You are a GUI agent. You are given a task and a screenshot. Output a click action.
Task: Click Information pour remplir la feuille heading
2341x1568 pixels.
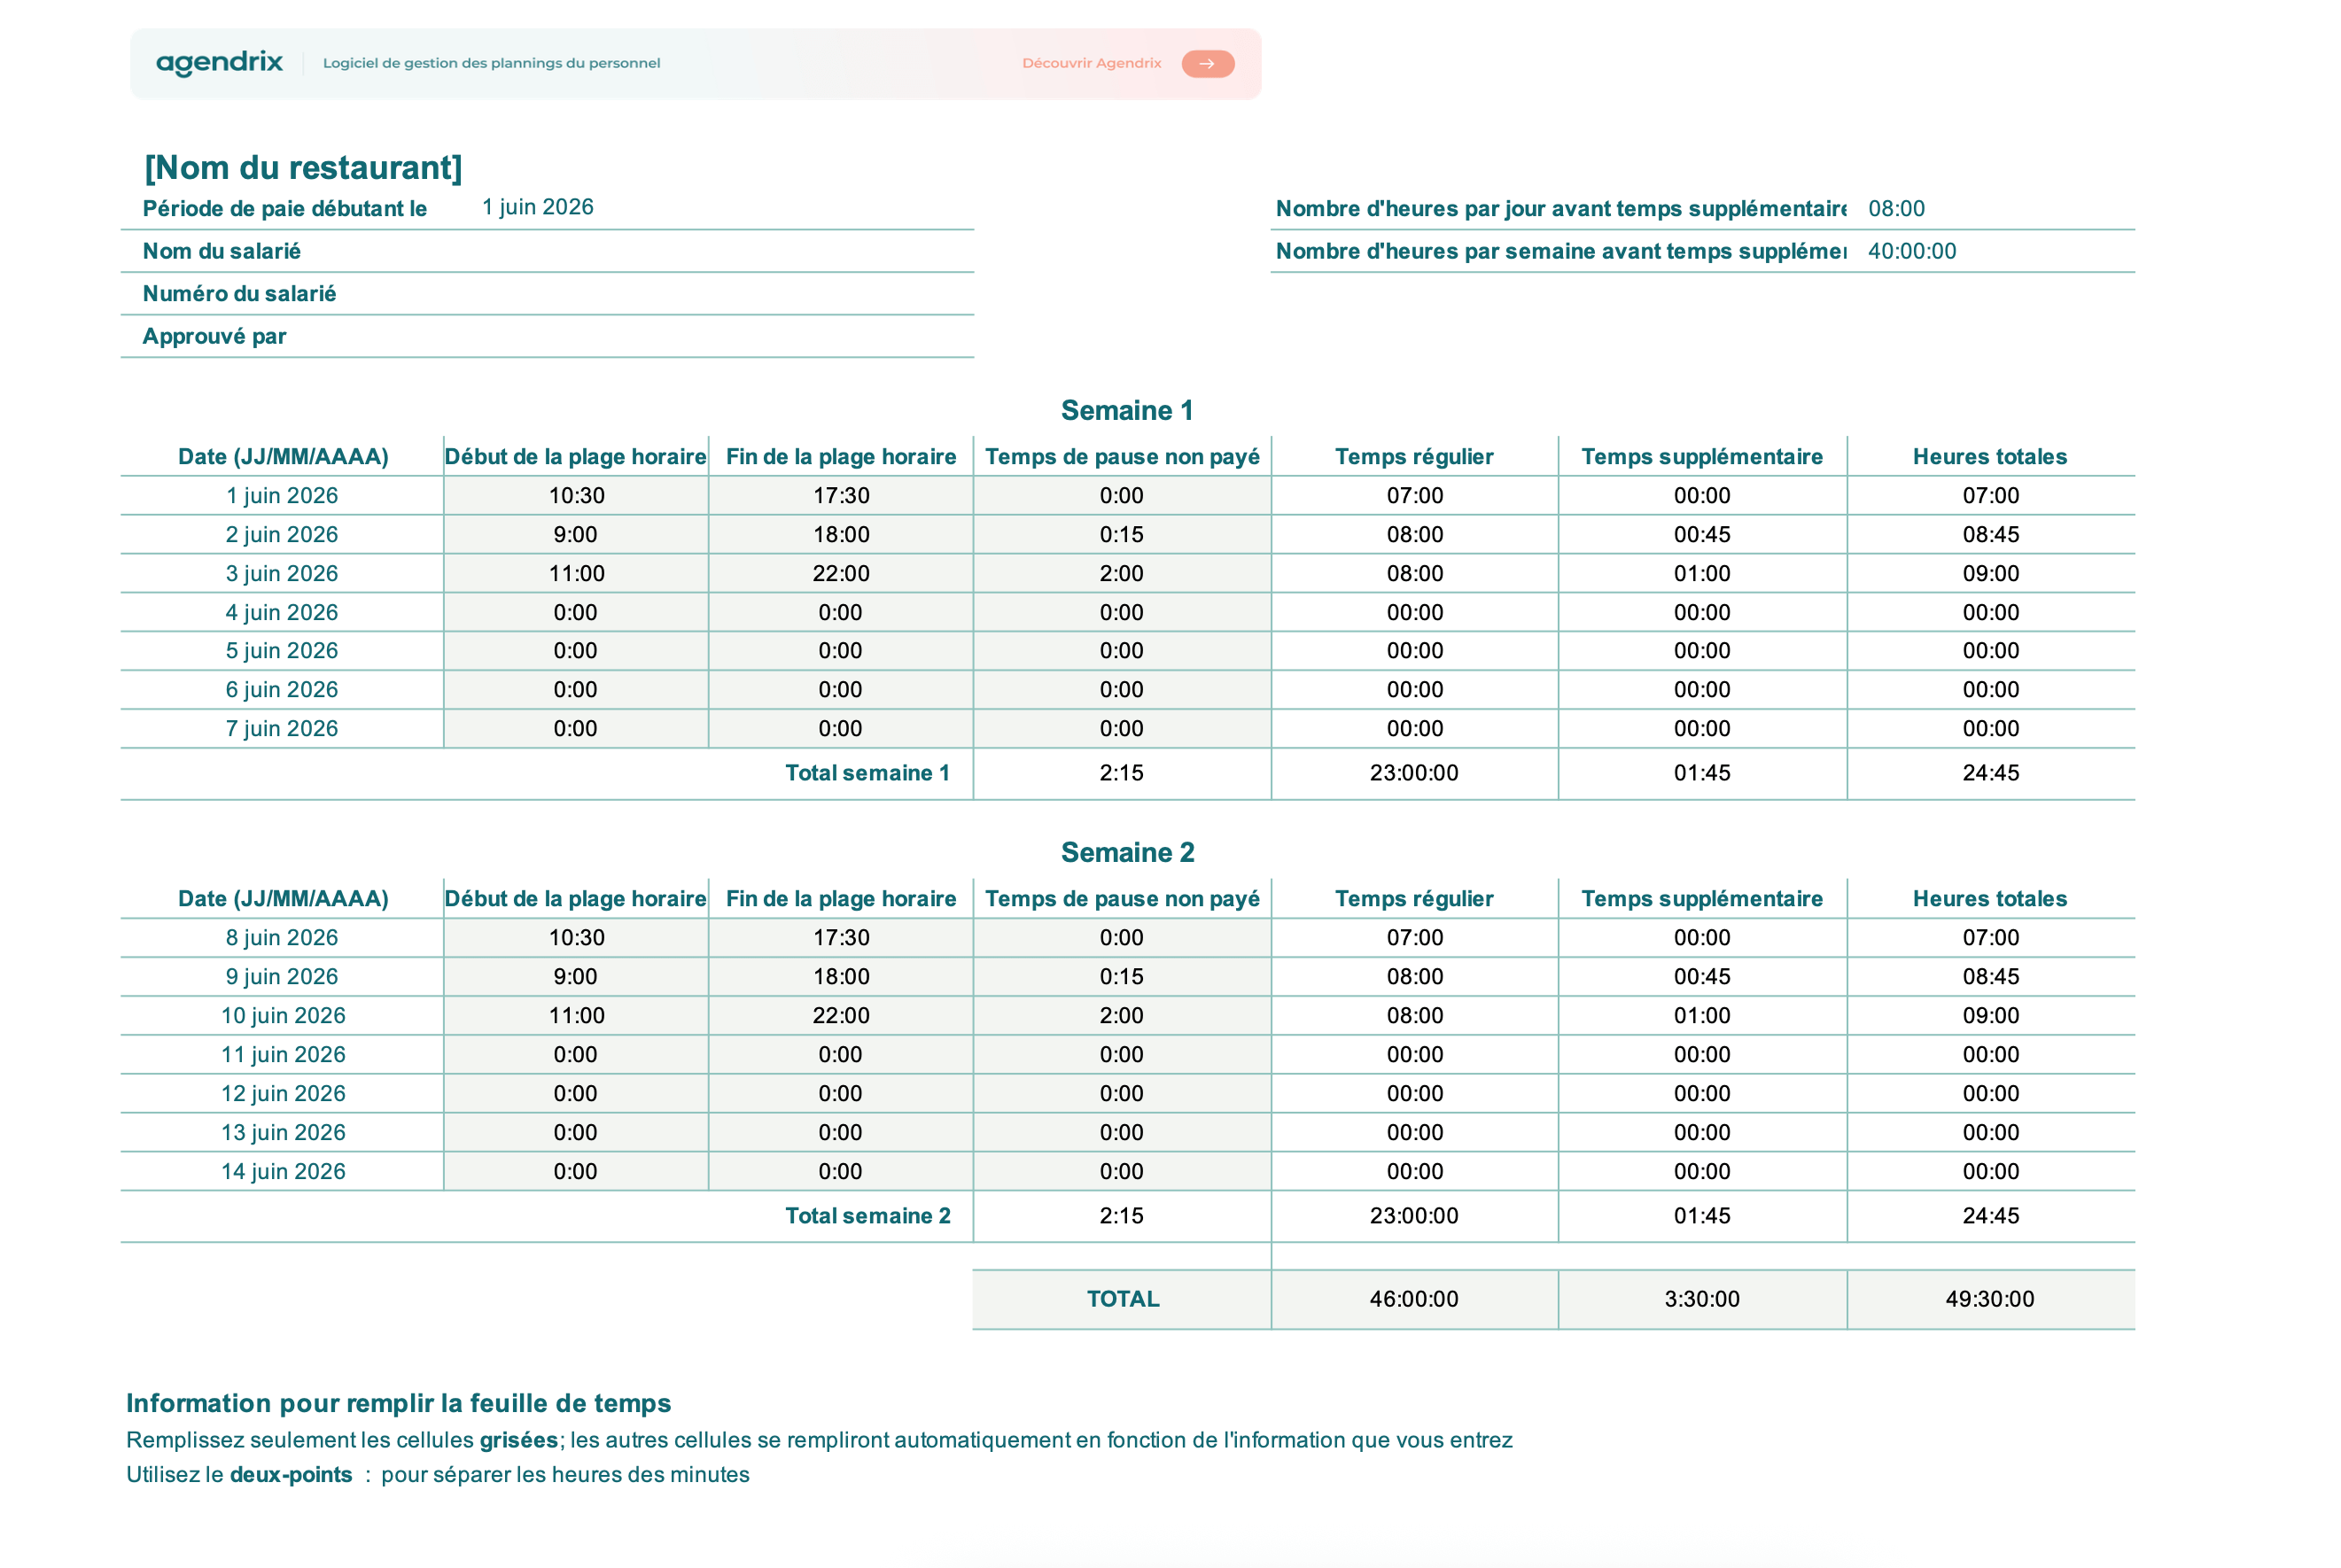pos(398,1403)
